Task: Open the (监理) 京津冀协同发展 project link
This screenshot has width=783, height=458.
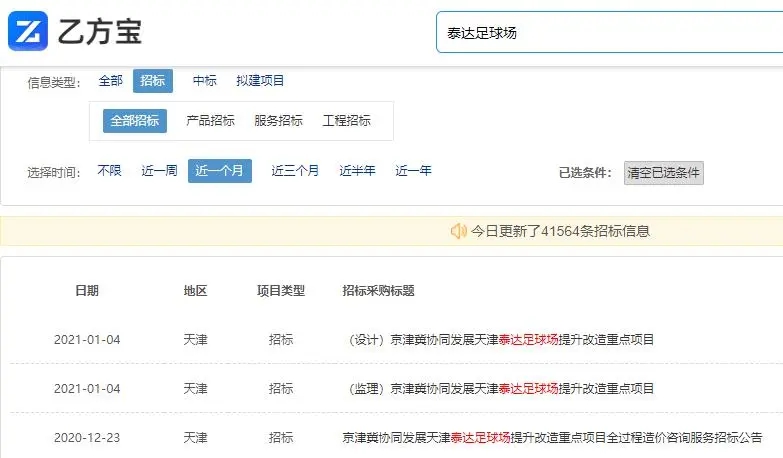Action: coord(499,389)
